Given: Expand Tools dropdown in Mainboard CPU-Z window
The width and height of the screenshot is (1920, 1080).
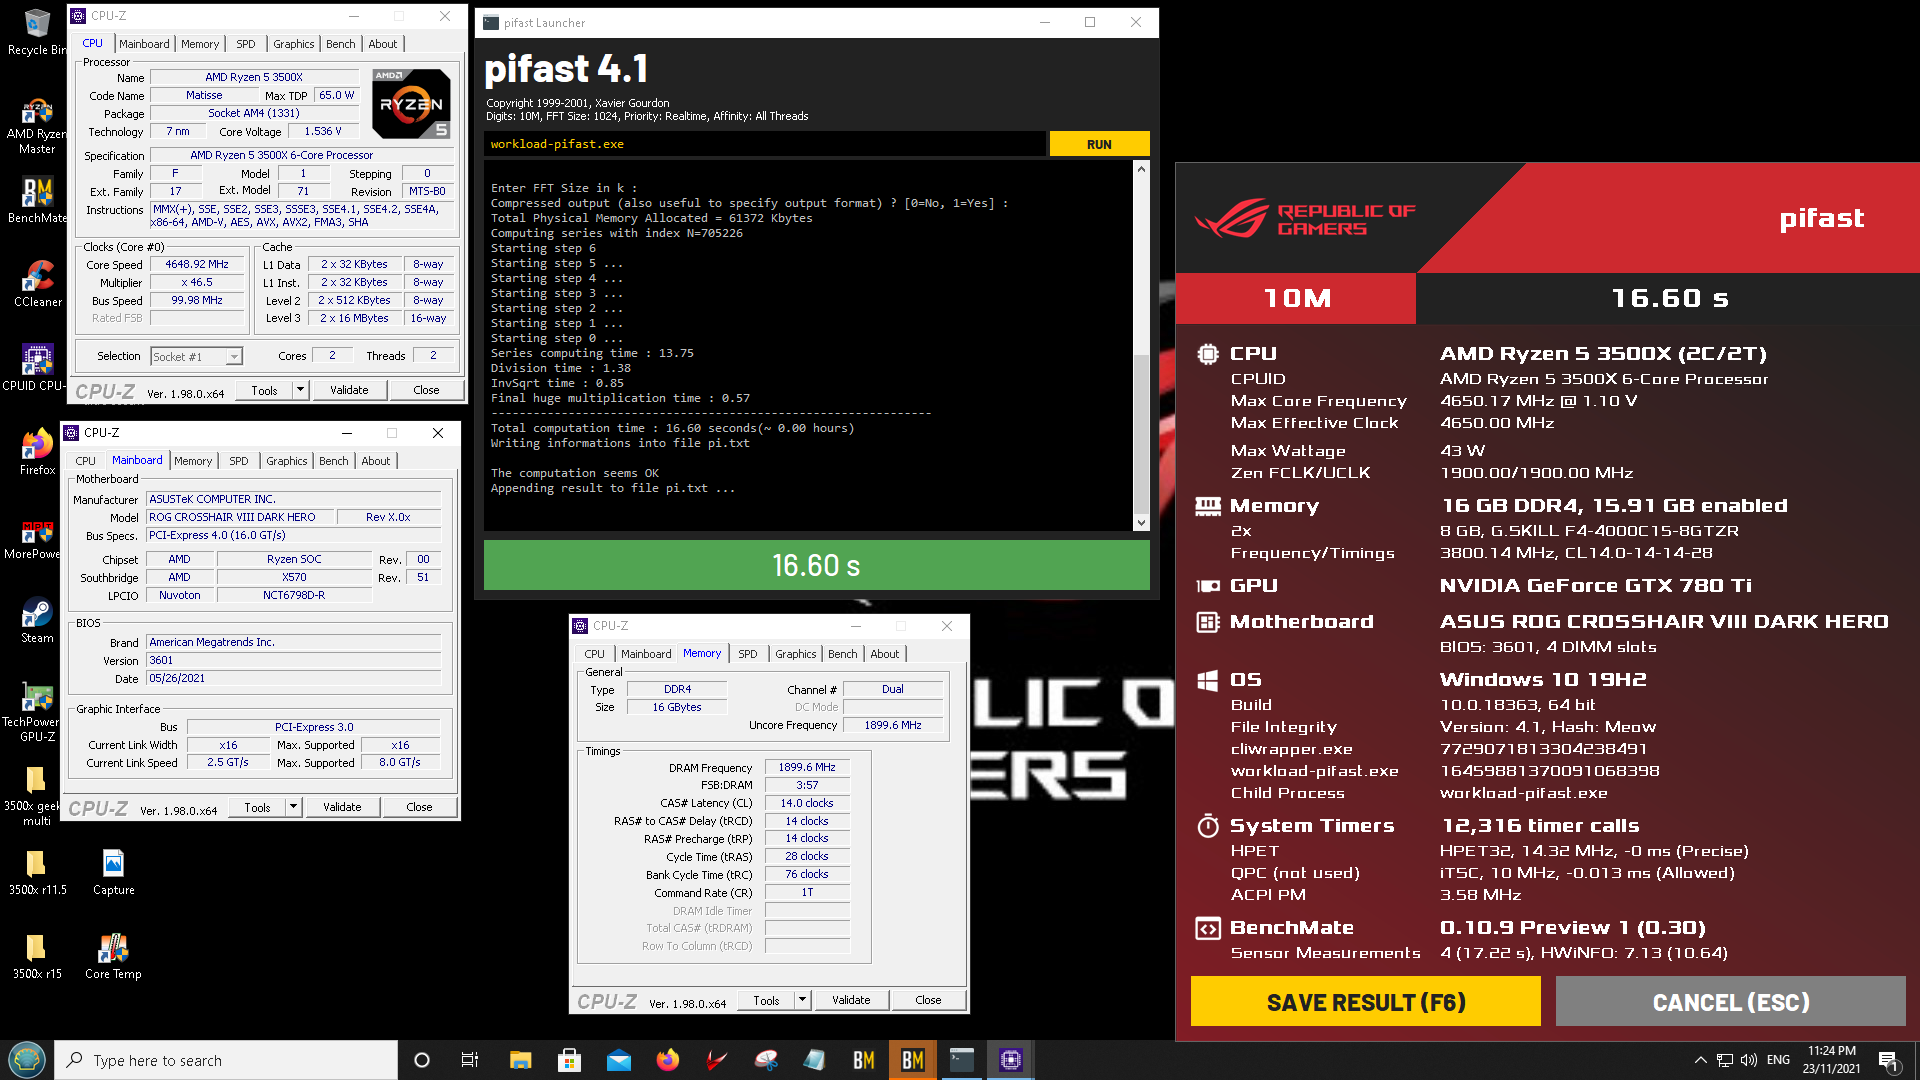Looking at the screenshot, I should point(293,807).
